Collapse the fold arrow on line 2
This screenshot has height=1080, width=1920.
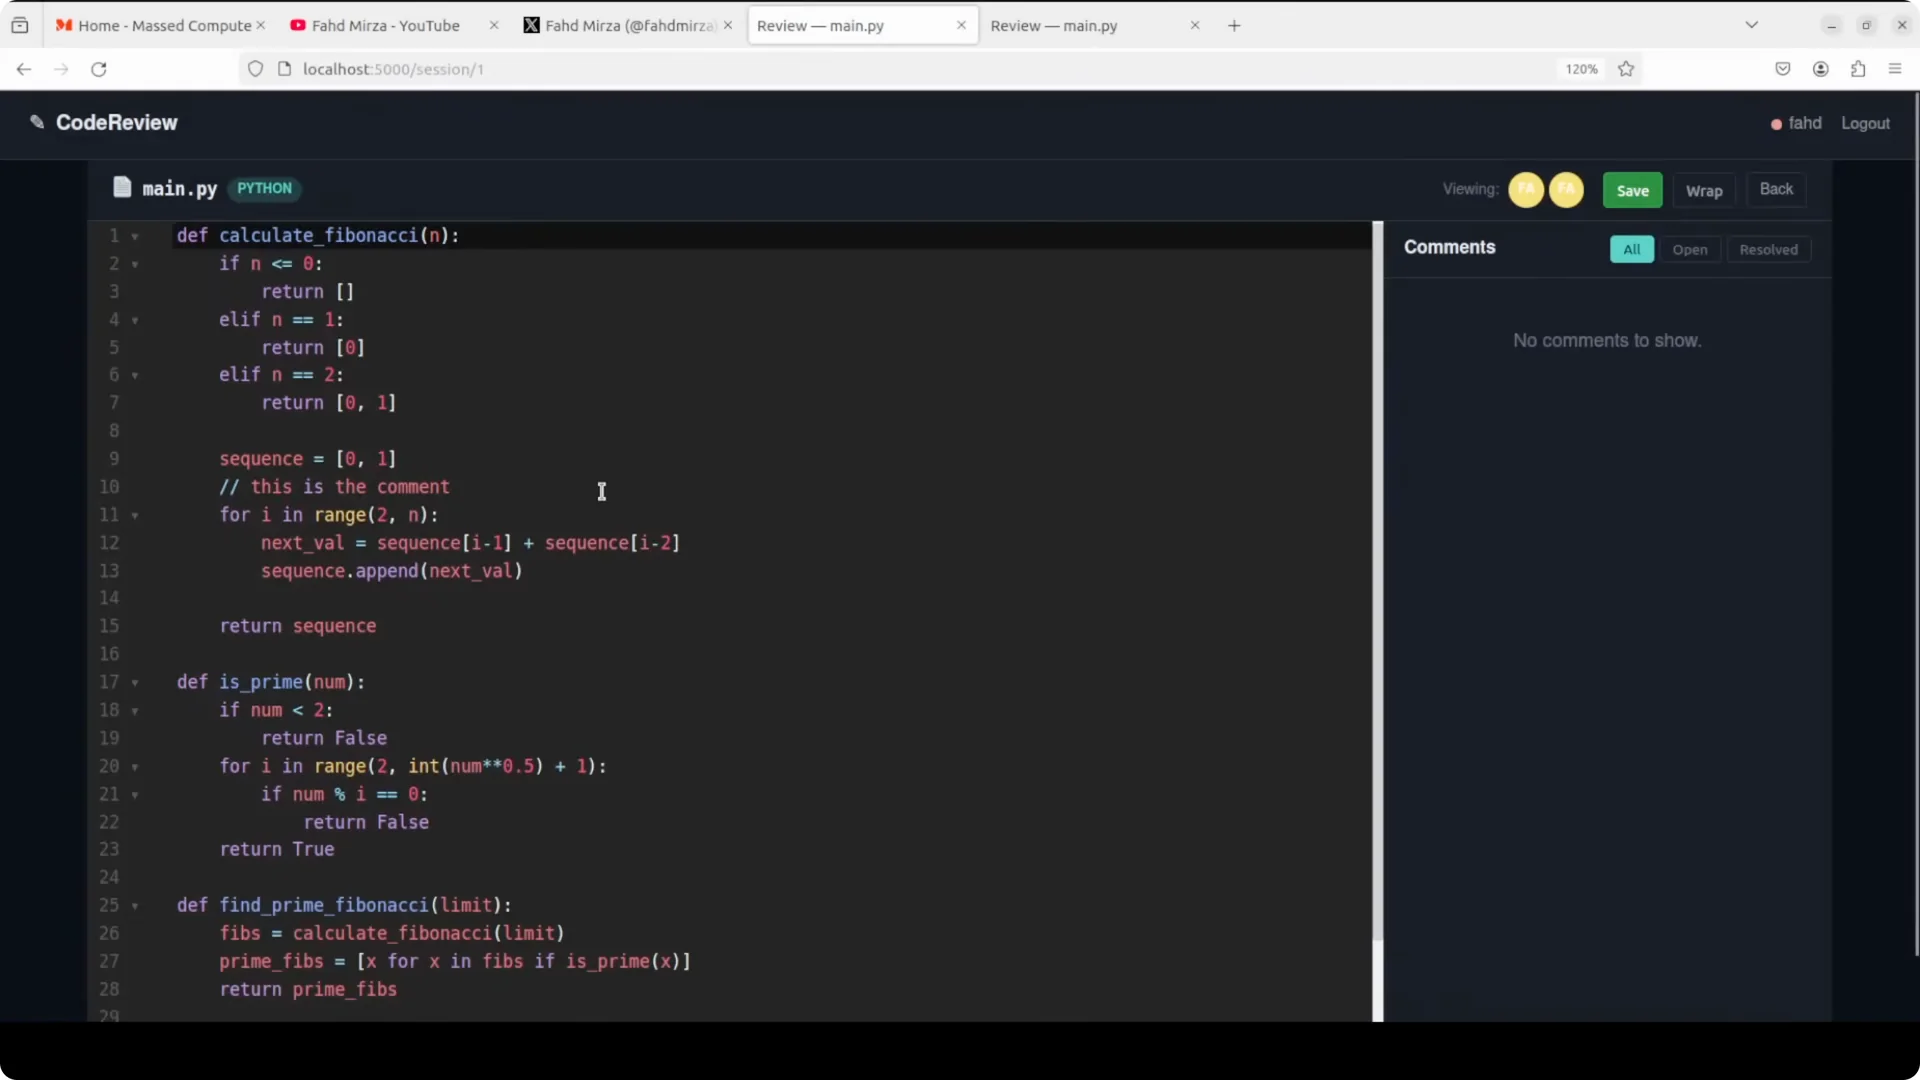pos(135,265)
